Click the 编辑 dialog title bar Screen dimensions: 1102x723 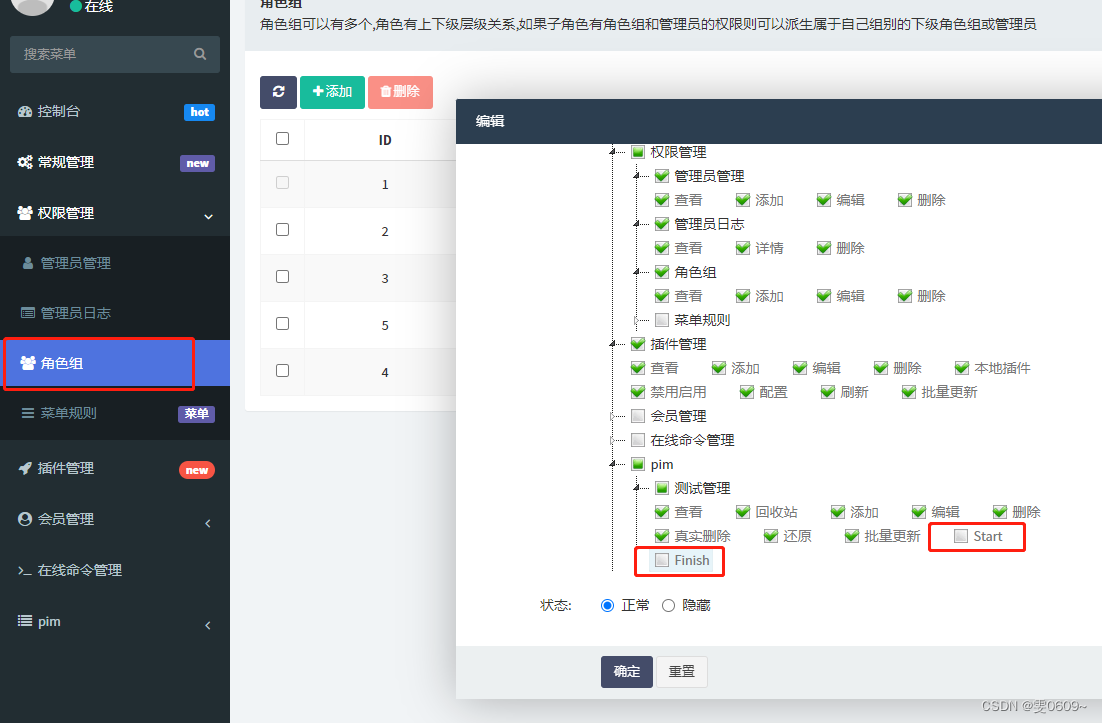(779, 121)
